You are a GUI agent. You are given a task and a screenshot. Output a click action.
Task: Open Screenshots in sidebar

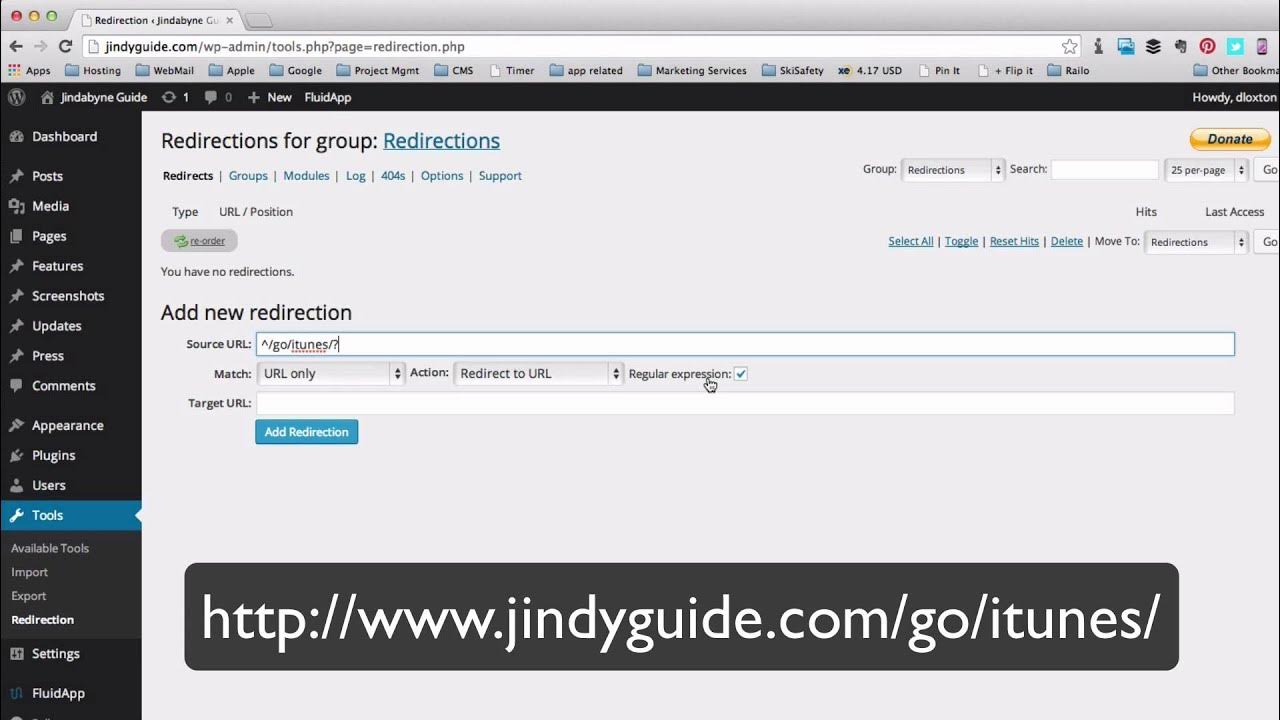click(70, 296)
